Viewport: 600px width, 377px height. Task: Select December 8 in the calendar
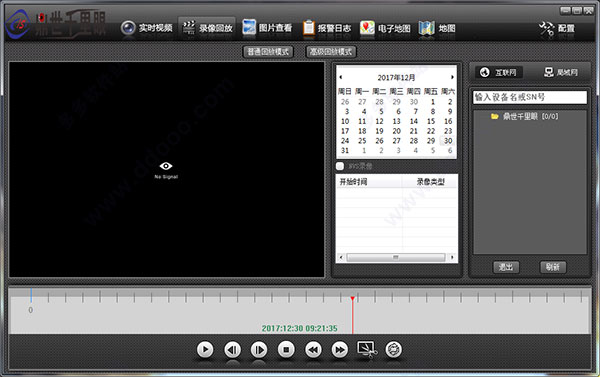433,111
